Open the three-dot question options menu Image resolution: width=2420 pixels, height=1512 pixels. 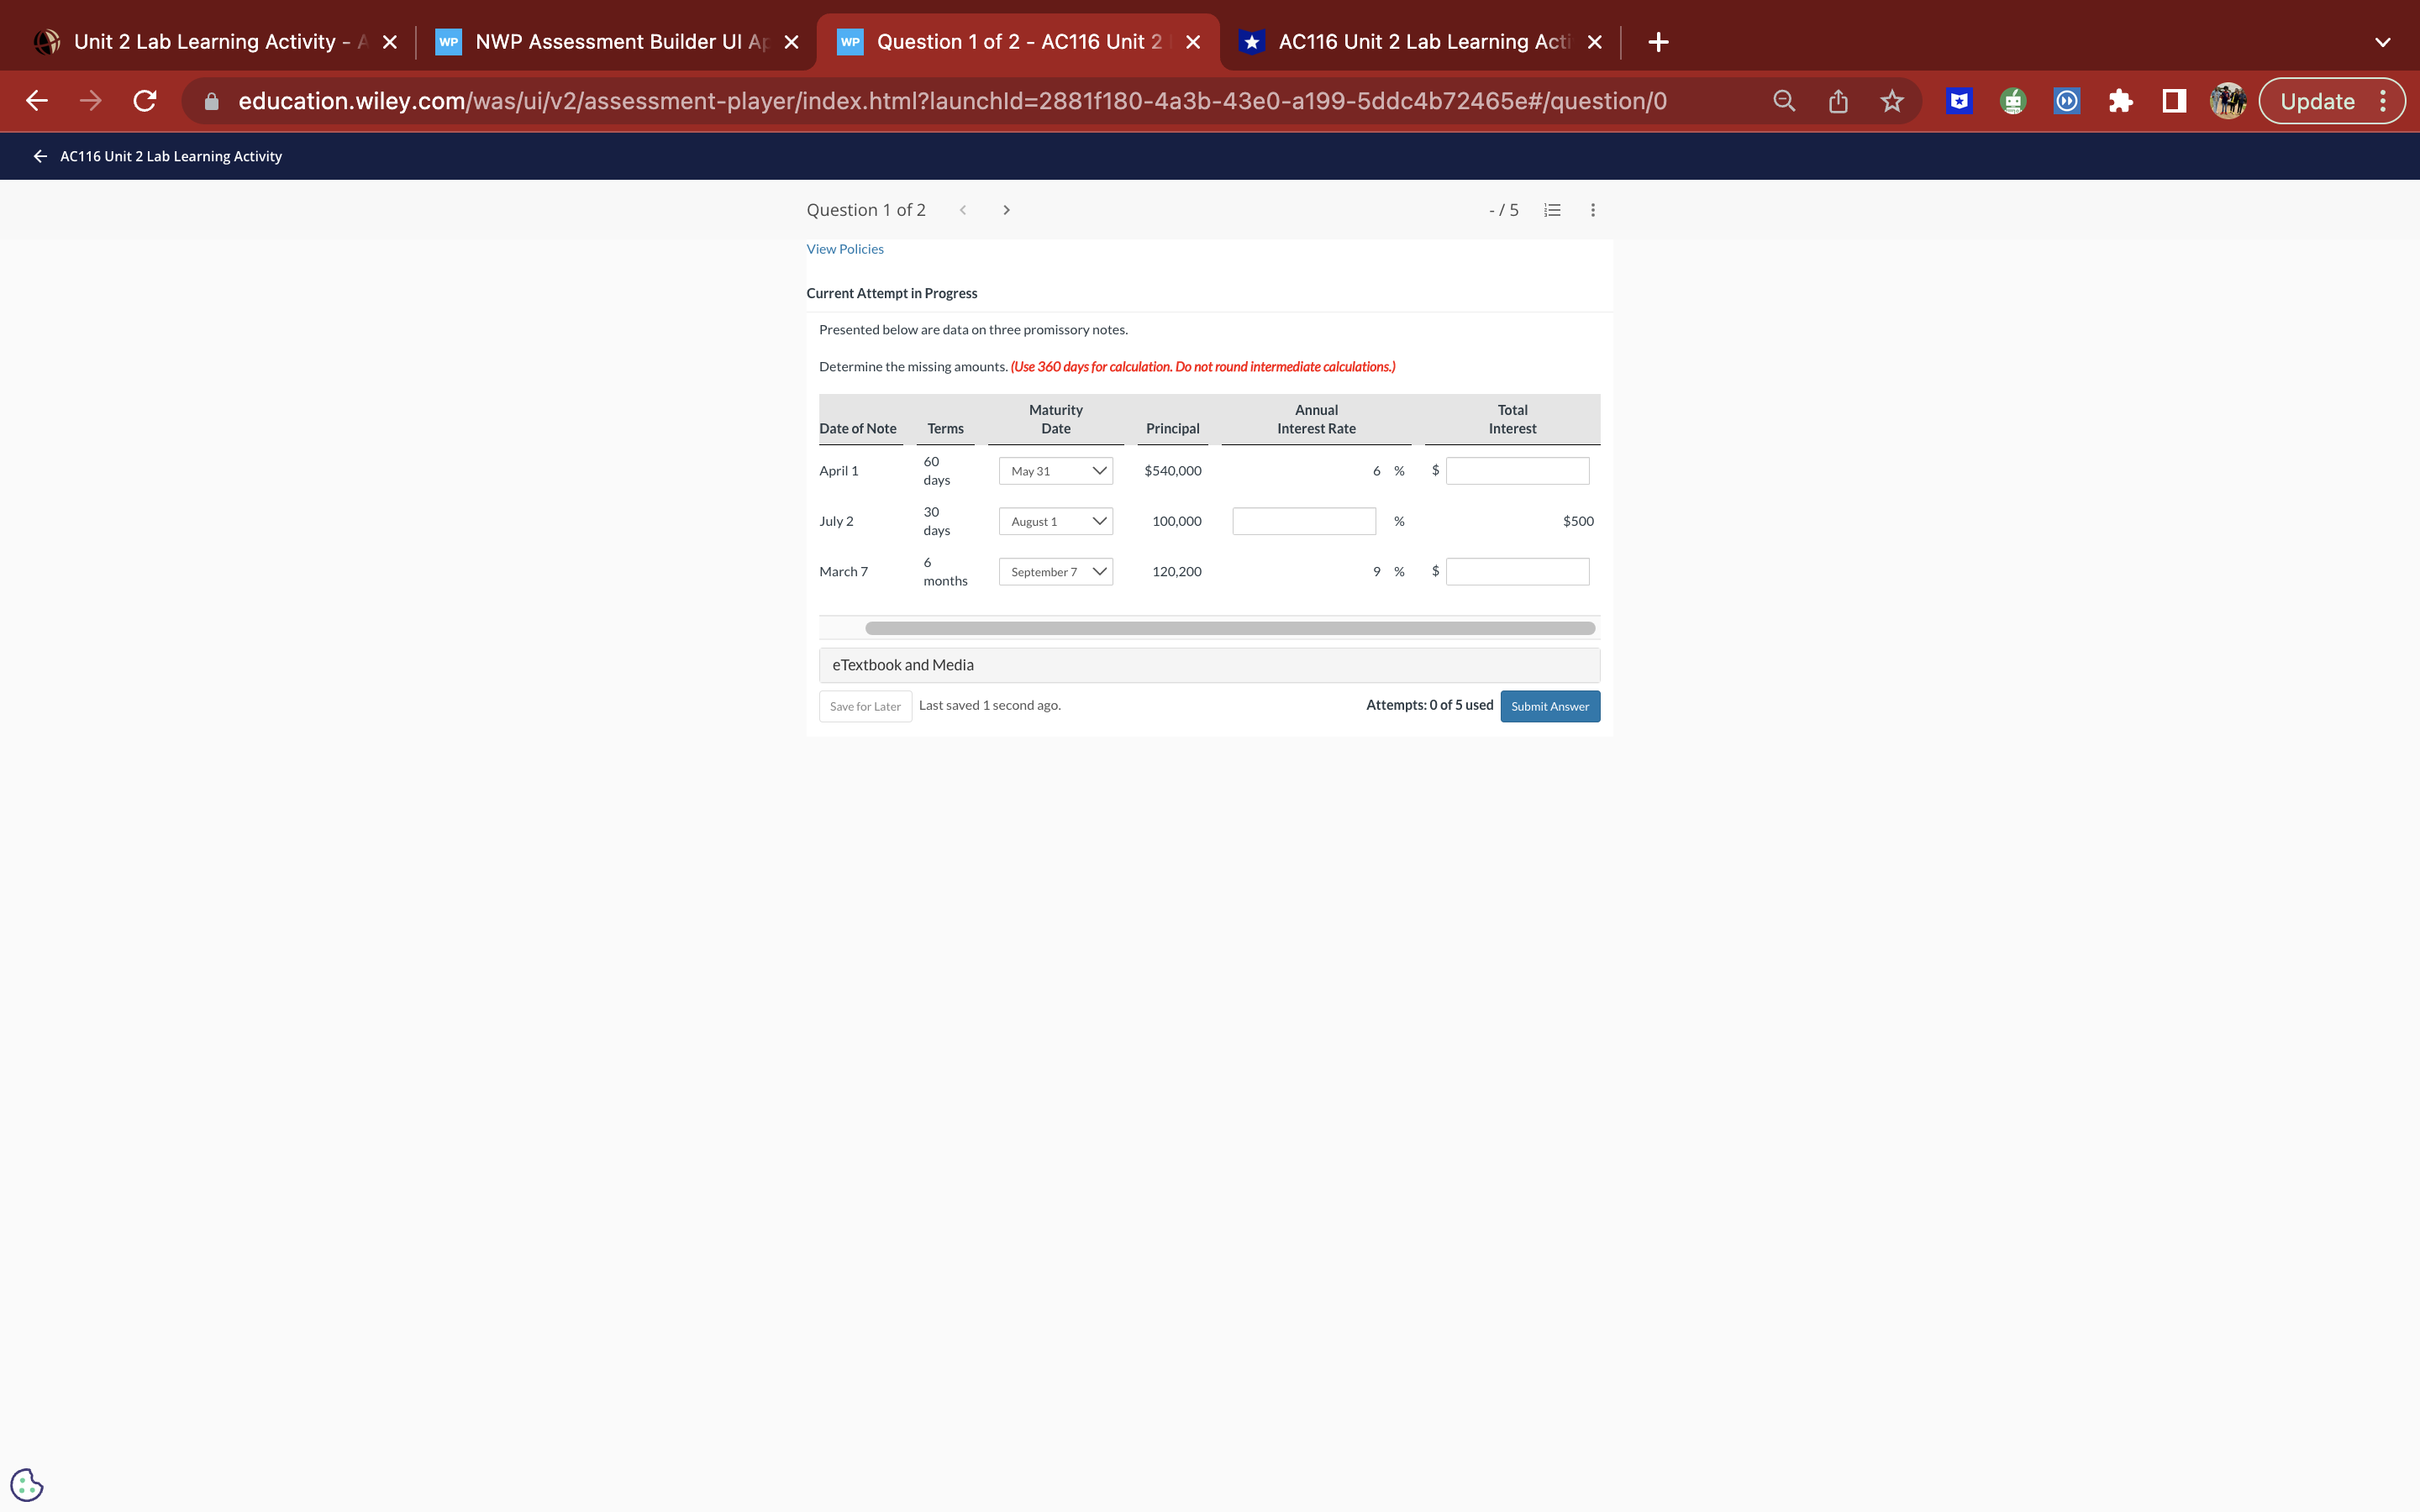(1593, 210)
